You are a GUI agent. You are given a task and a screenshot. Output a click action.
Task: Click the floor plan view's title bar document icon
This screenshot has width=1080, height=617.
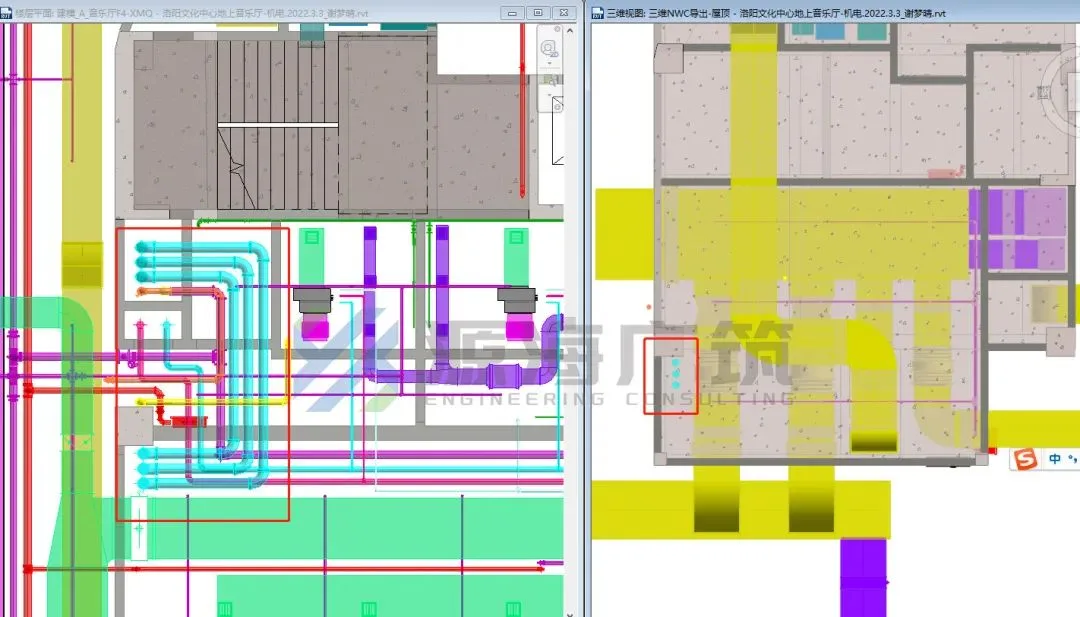pyautogui.click(x=6, y=12)
